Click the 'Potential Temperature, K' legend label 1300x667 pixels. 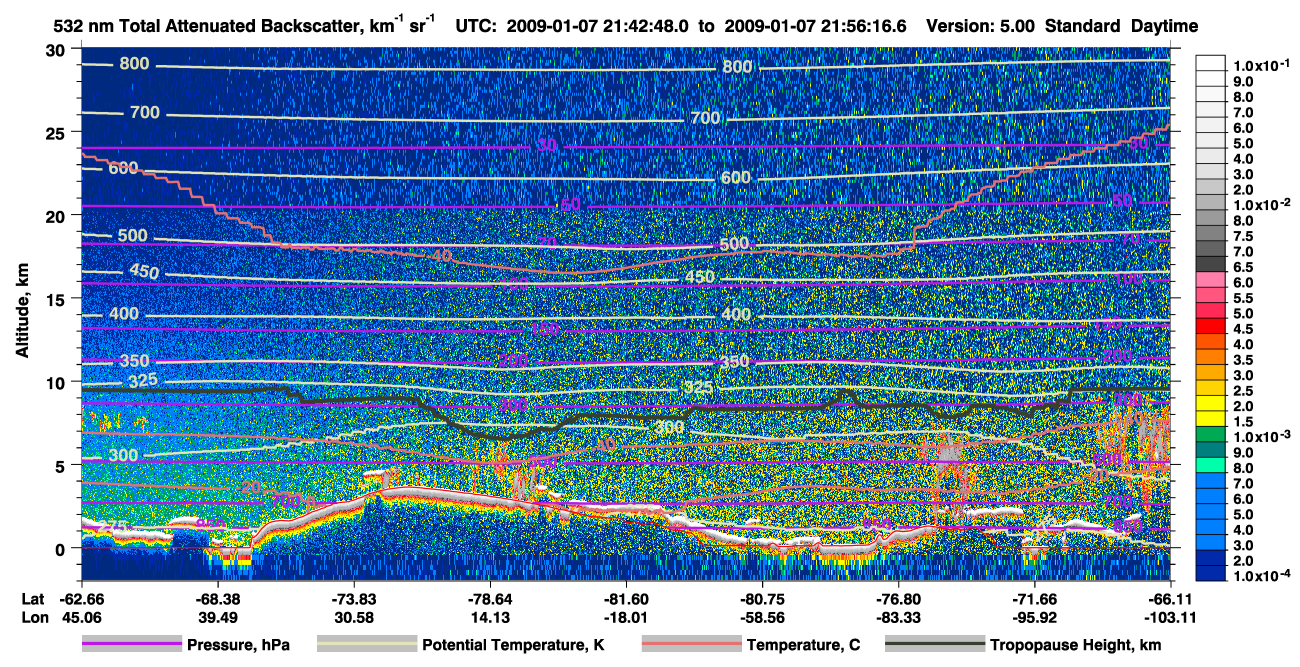click(513, 645)
